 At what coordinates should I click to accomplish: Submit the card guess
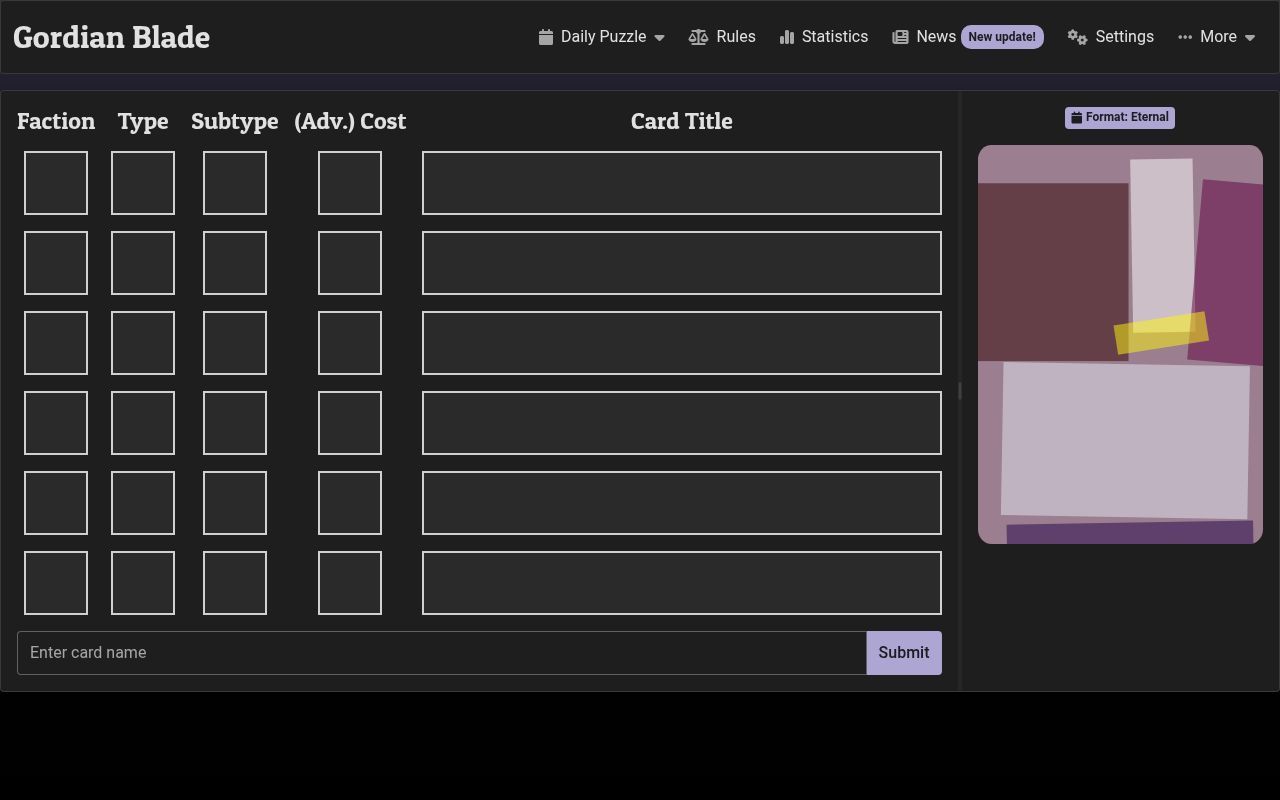point(904,653)
